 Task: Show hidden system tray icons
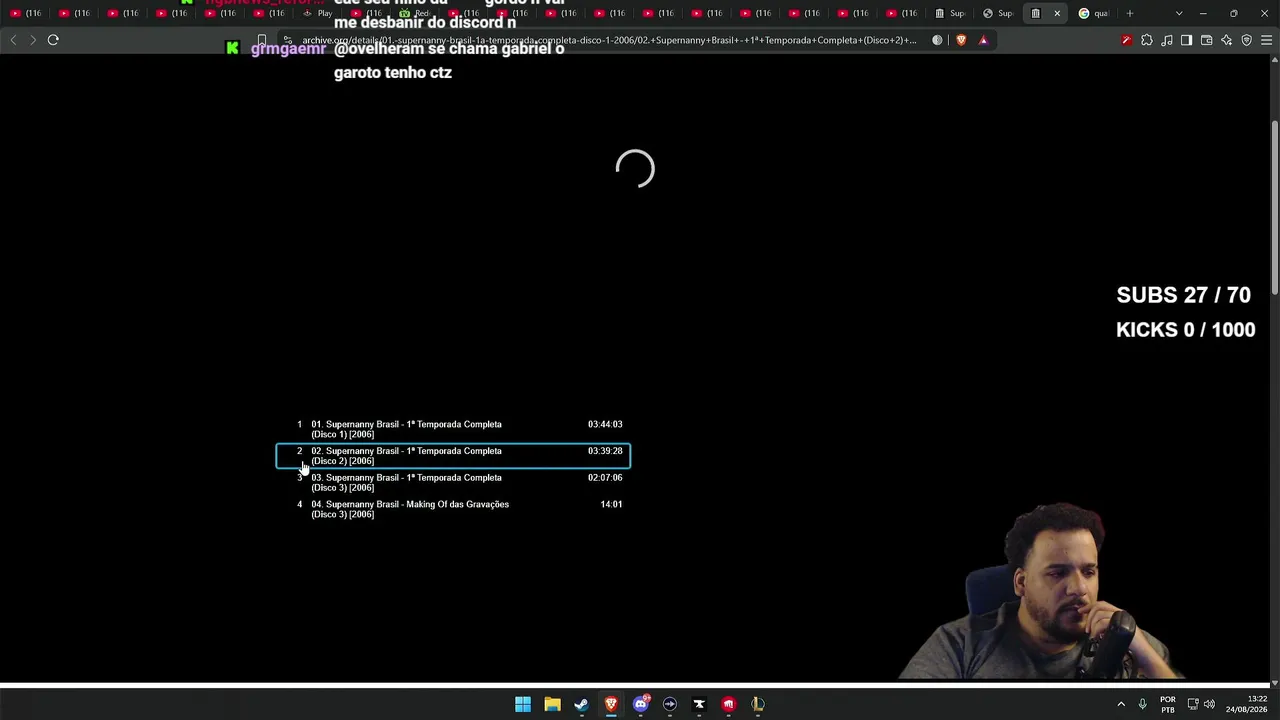pyautogui.click(x=1121, y=704)
